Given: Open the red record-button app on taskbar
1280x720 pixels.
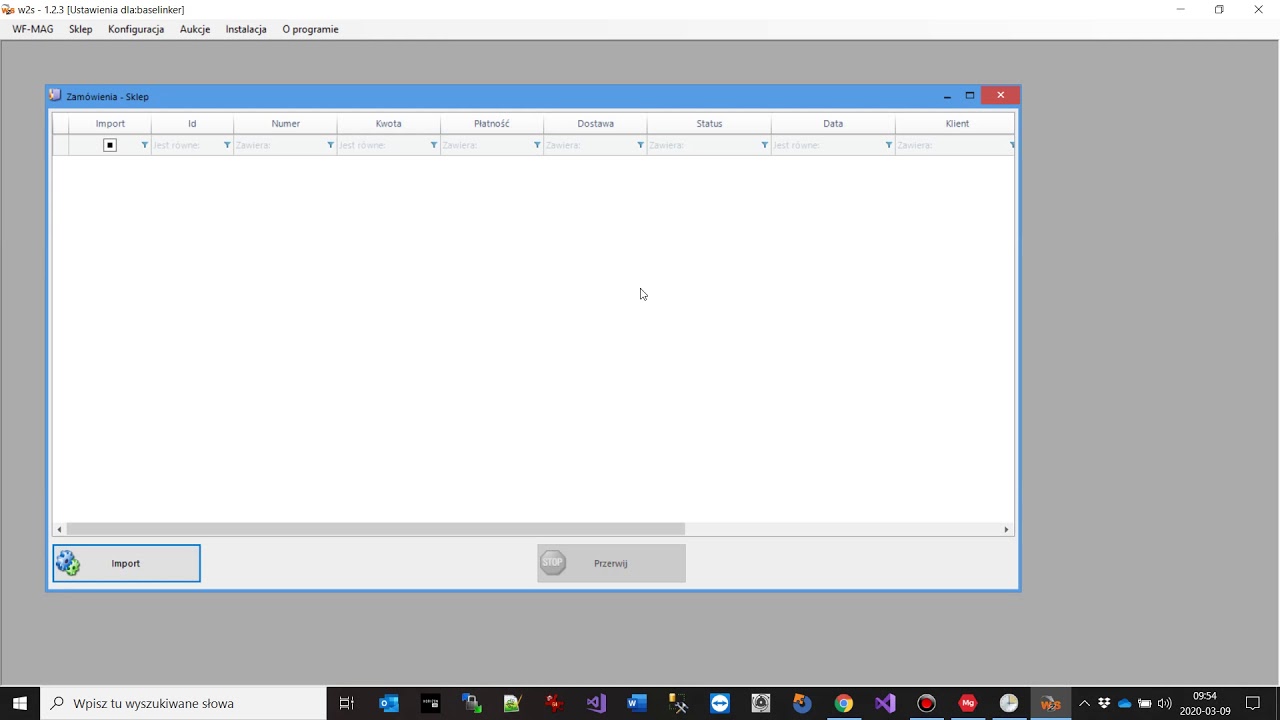Looking at the screenshot, I should tap(926, 703).
